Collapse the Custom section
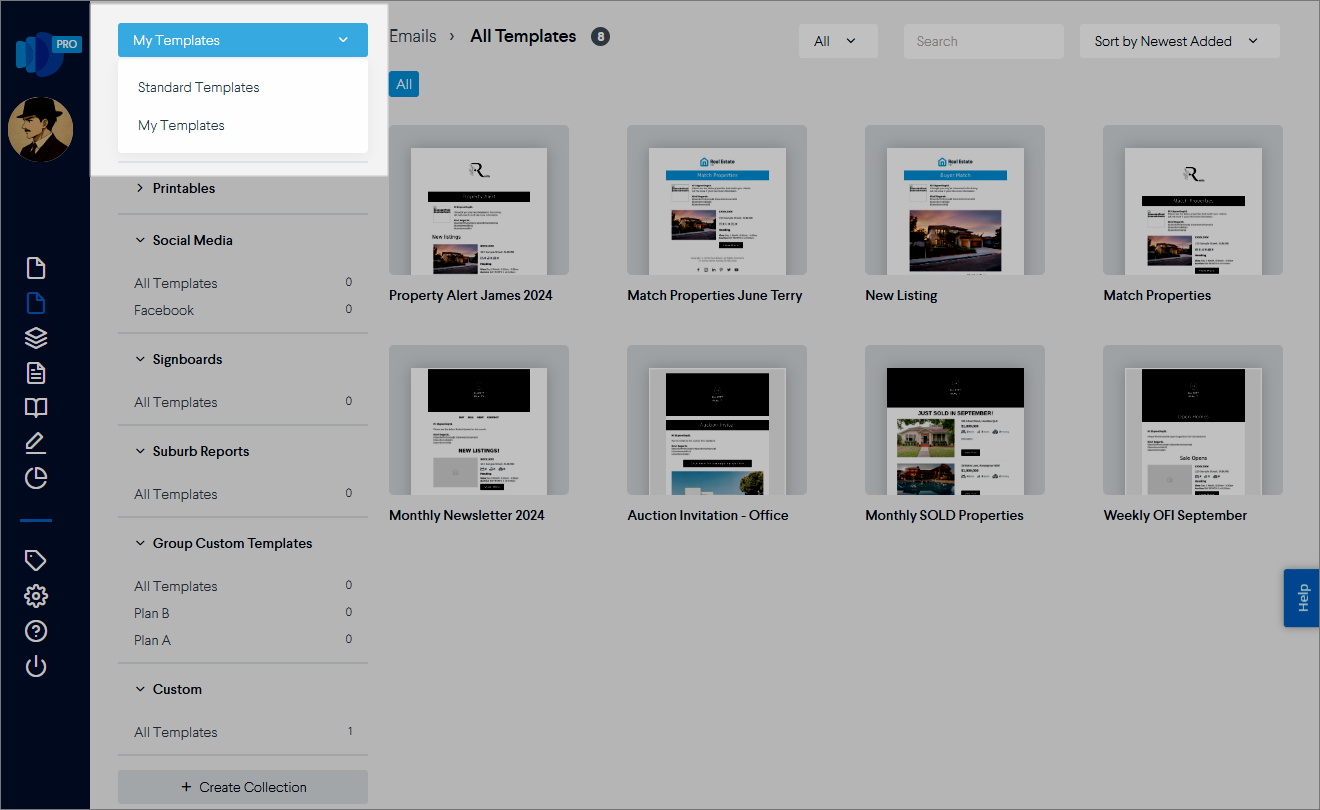The height and width of the screenshot is (810, 1320). 169,689
